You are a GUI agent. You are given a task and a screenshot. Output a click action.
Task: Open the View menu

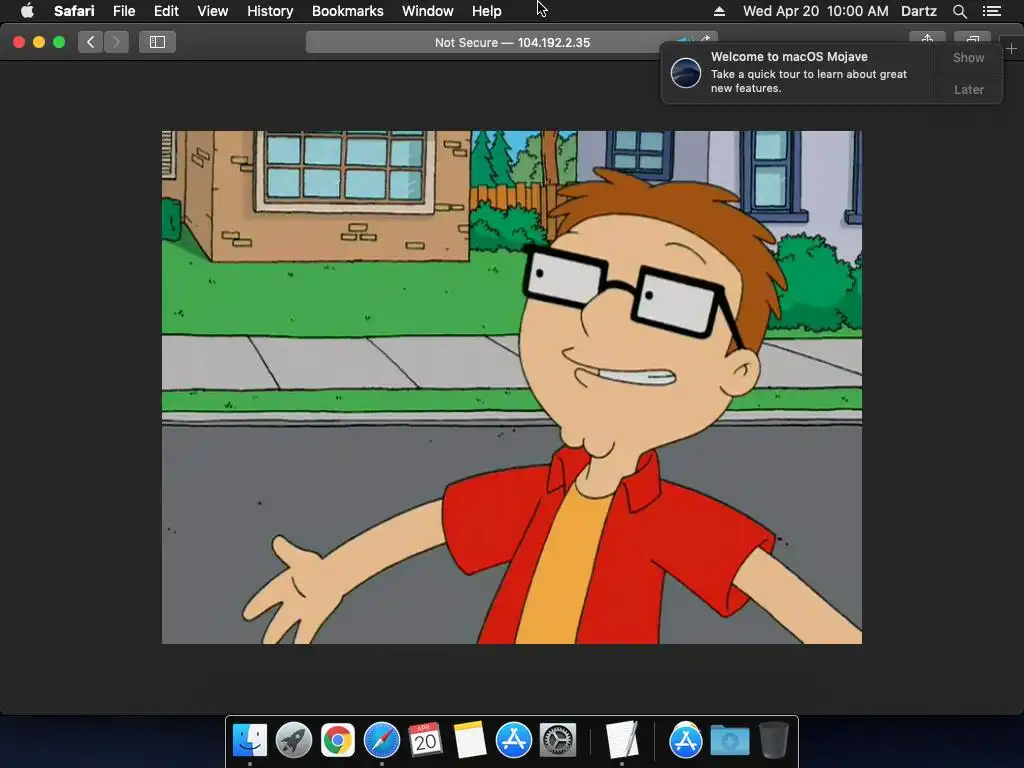pyautogui.click(x=213, y=11)
